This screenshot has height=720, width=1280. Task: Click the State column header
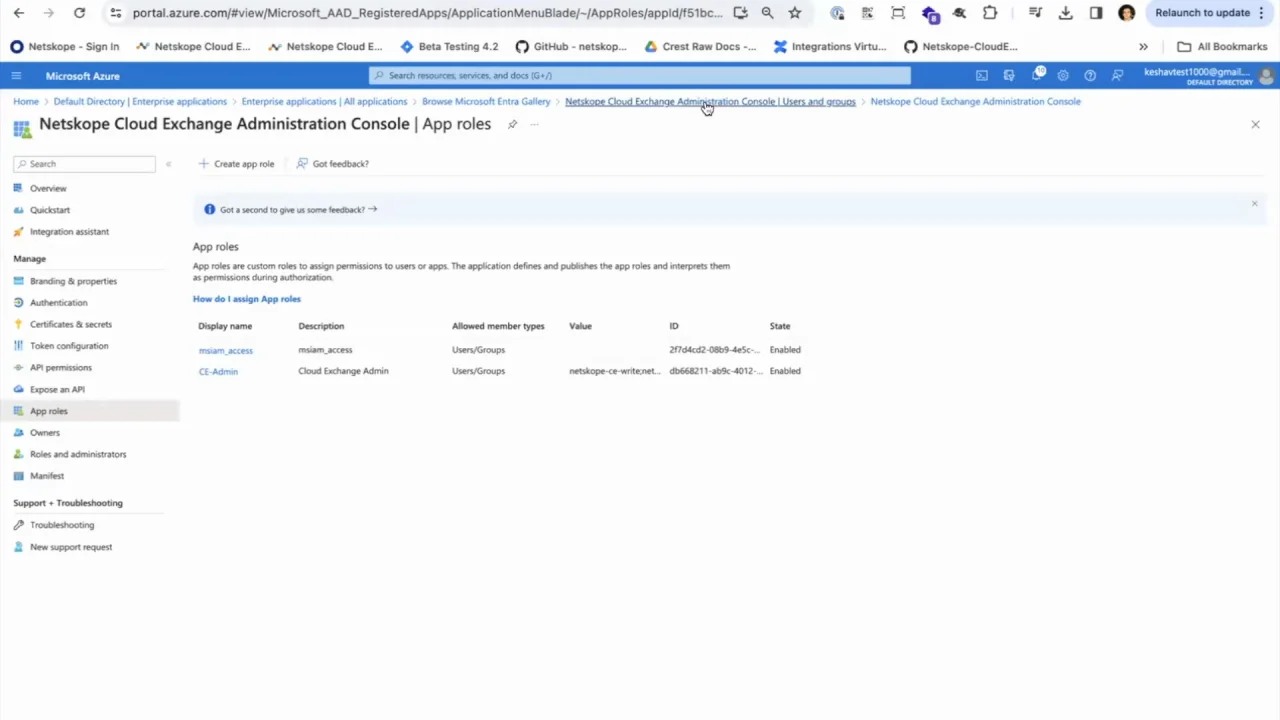(x=780, y=326)
